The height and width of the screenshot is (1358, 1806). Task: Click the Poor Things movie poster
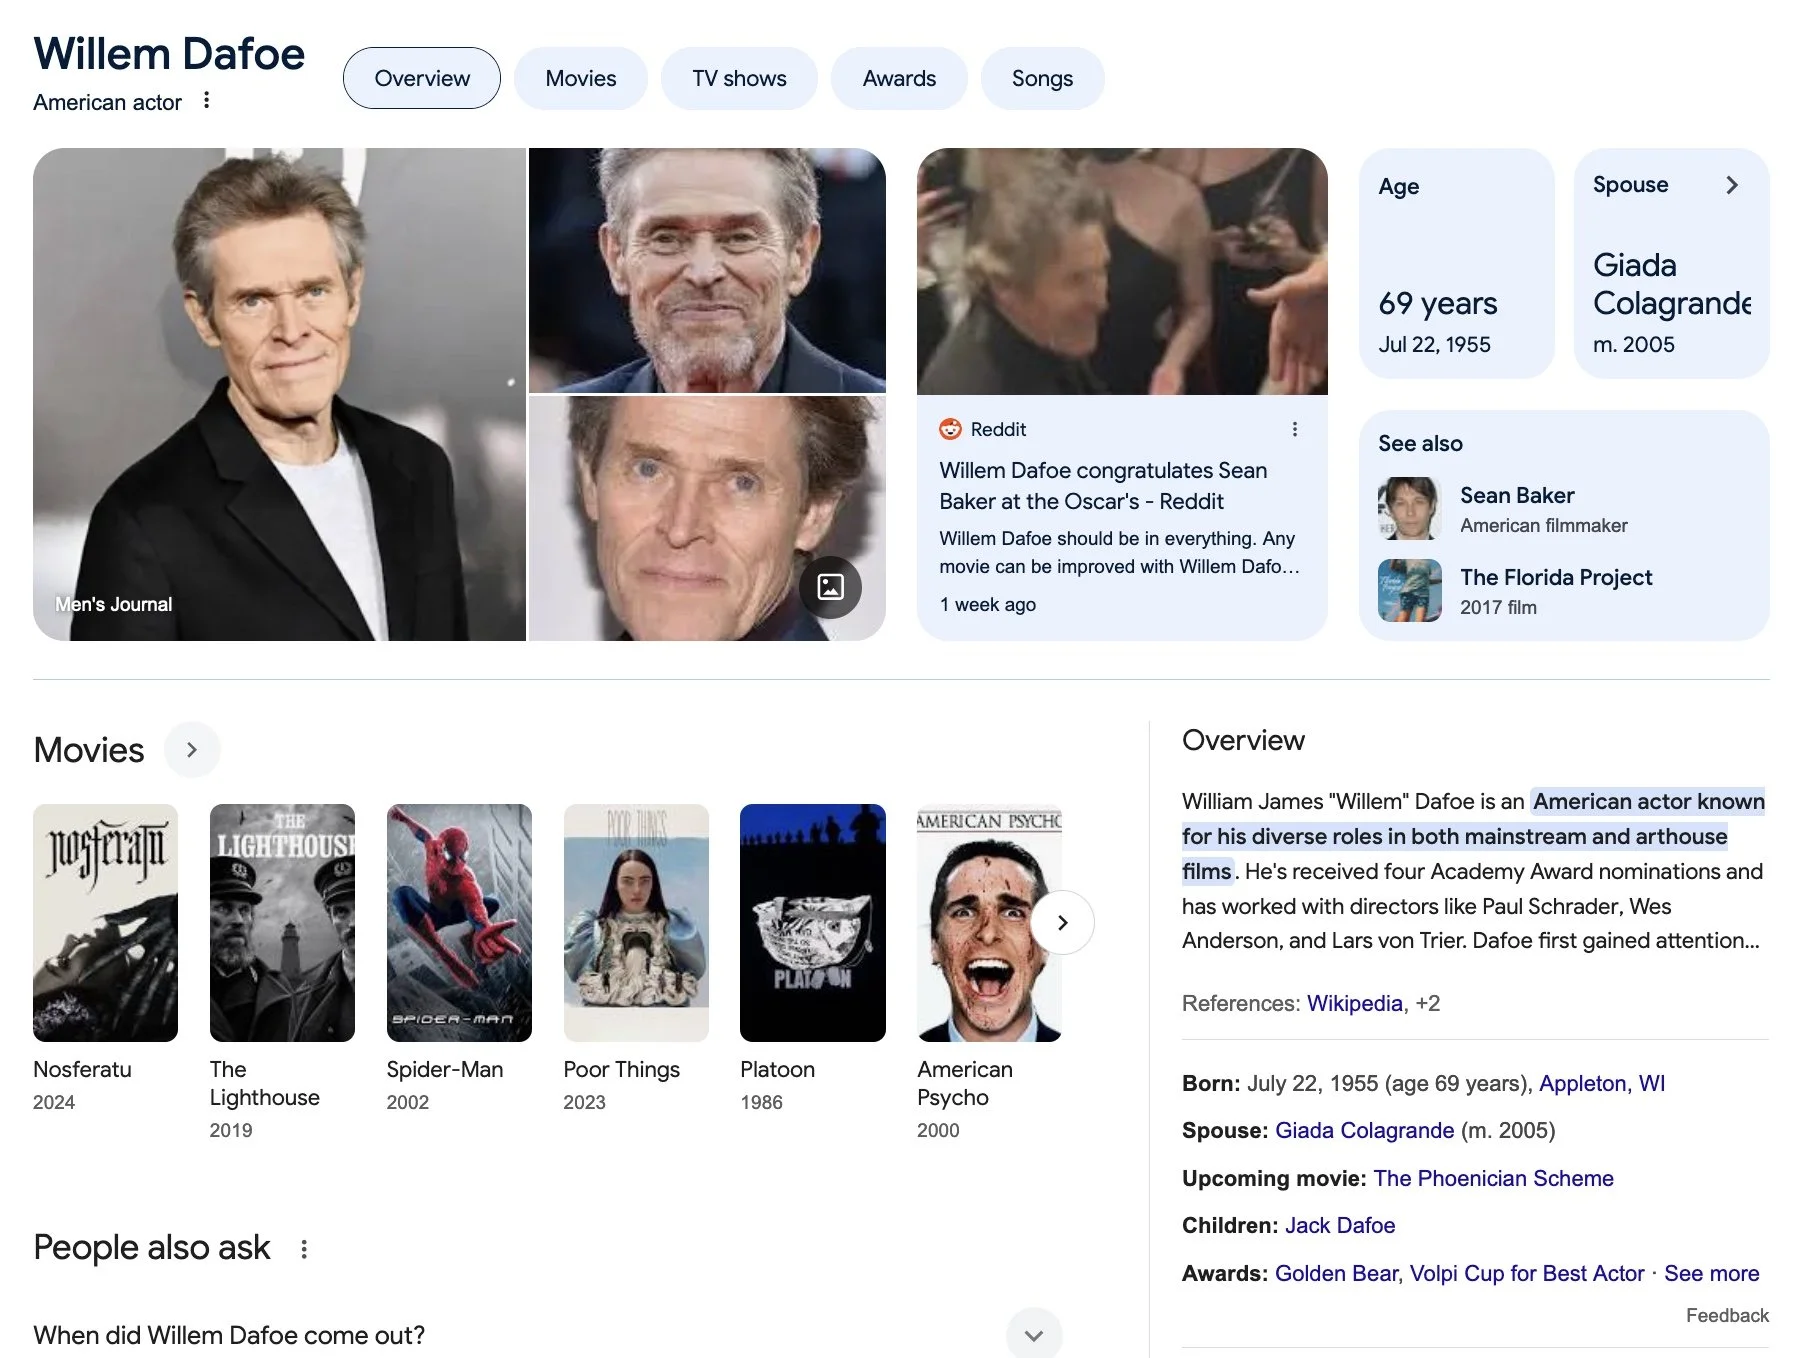click(636, 923)
